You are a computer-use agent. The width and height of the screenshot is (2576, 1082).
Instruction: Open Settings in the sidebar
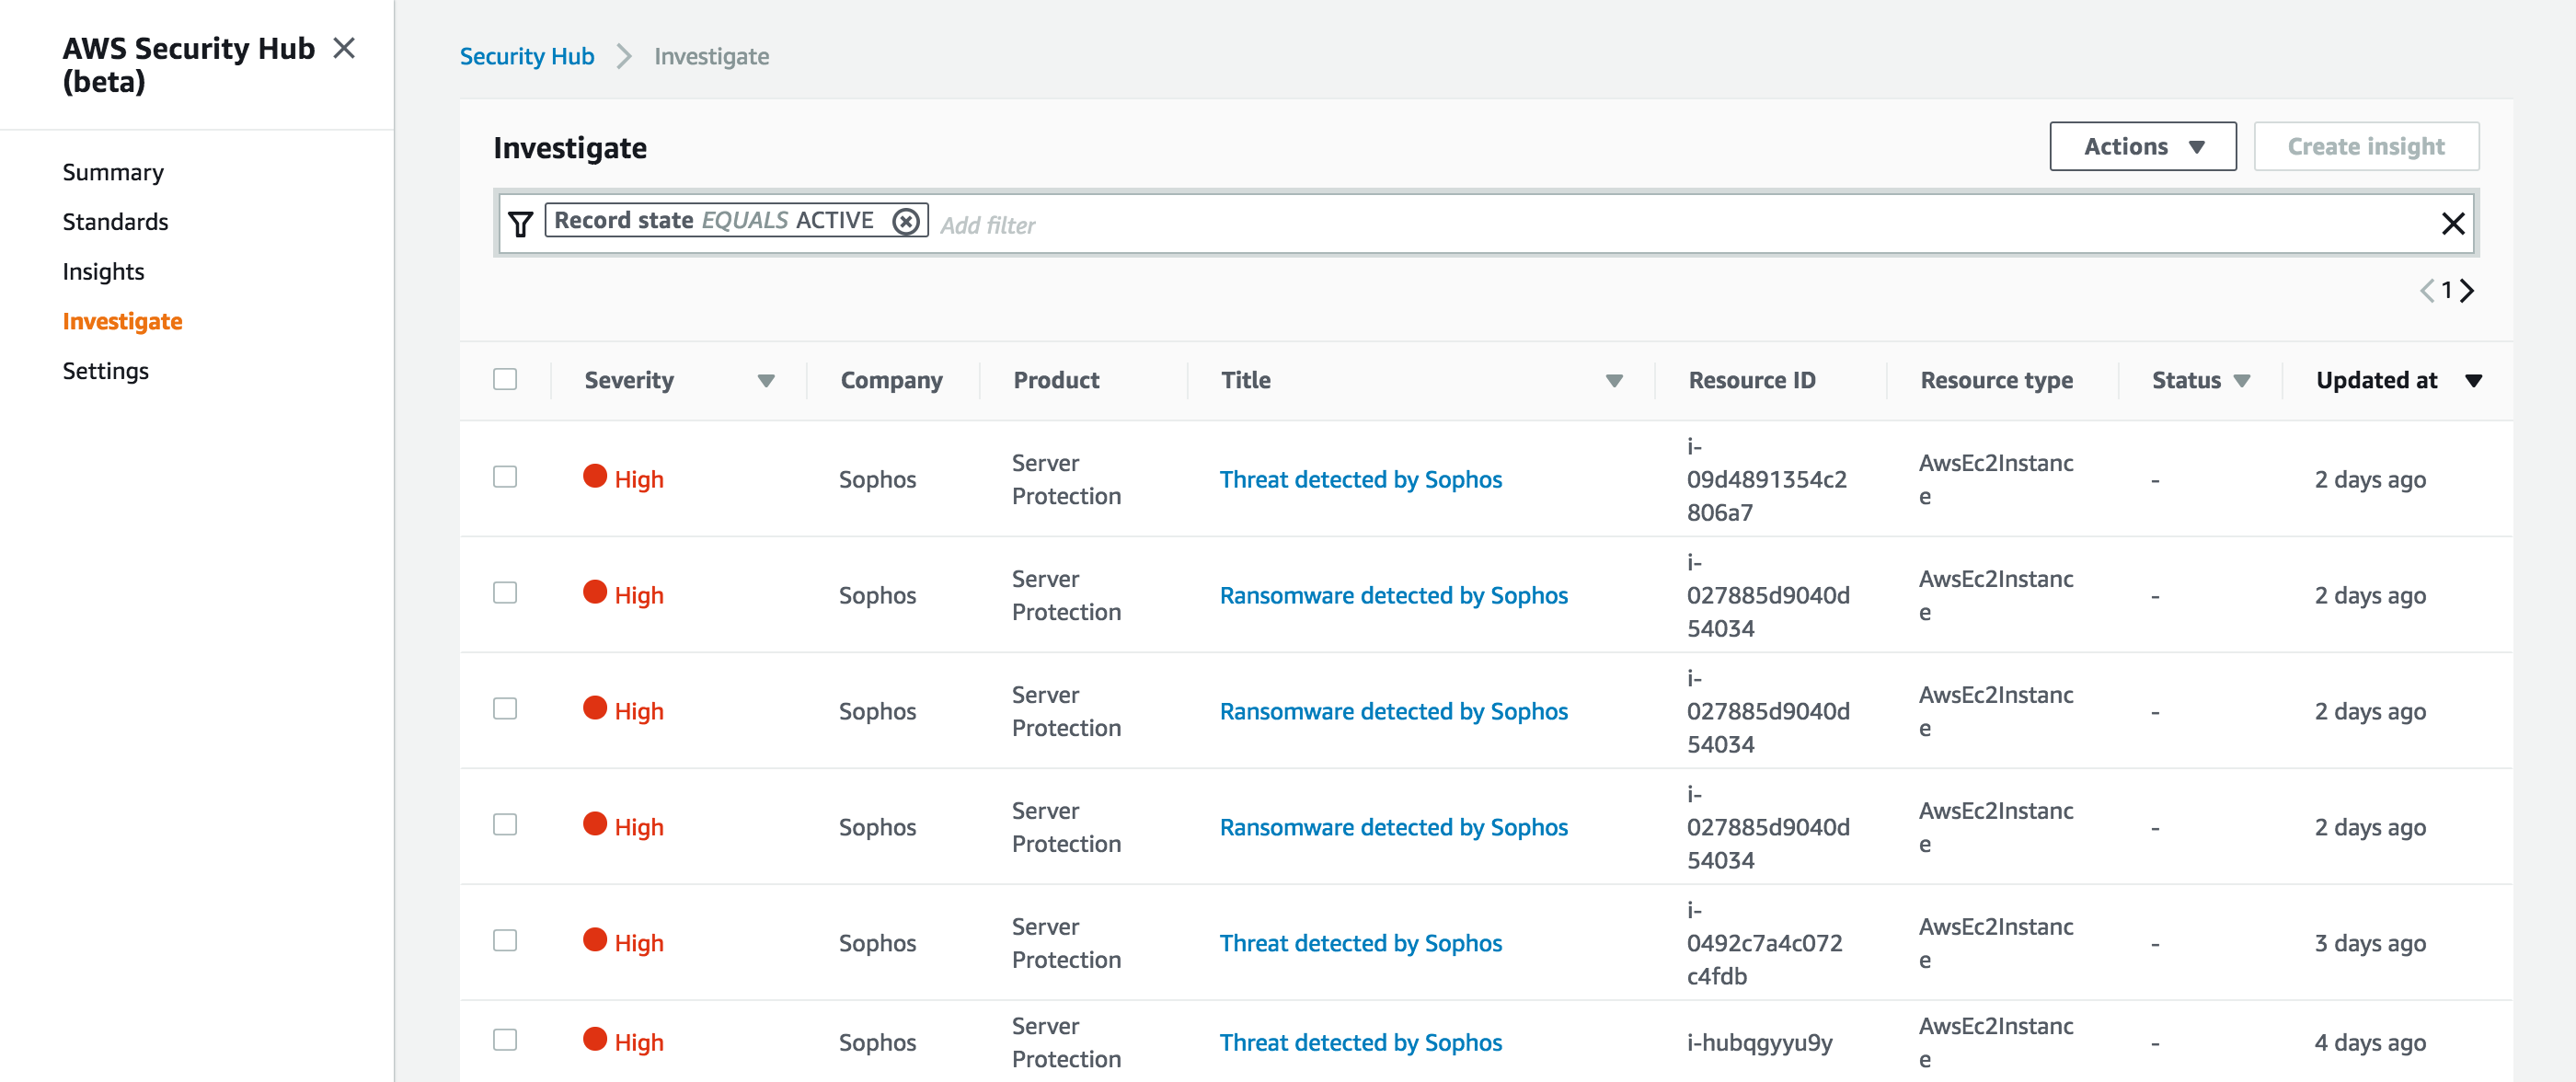click(105, 371)
